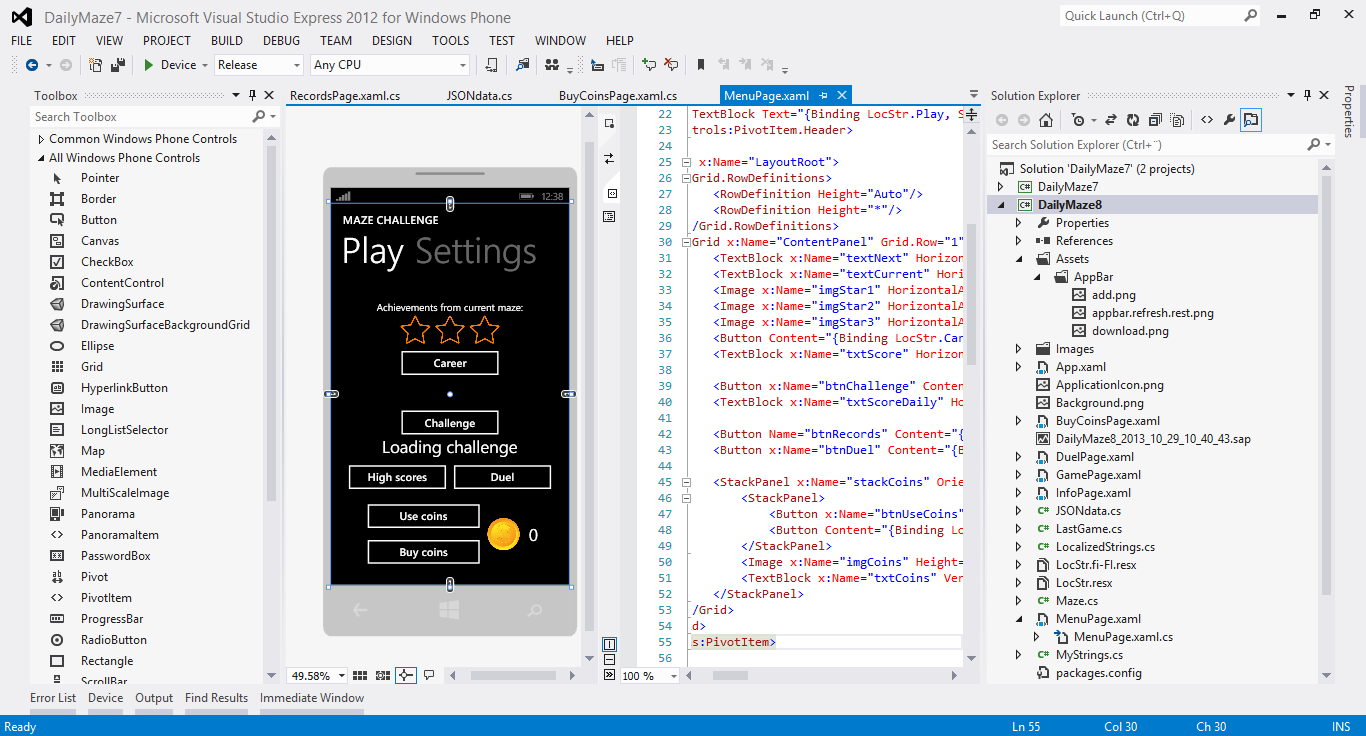The height and width of the screenshot is (736, 1366).
Task: Collapse All nodes in Solution Explorer
Action: click(1155, 120)
